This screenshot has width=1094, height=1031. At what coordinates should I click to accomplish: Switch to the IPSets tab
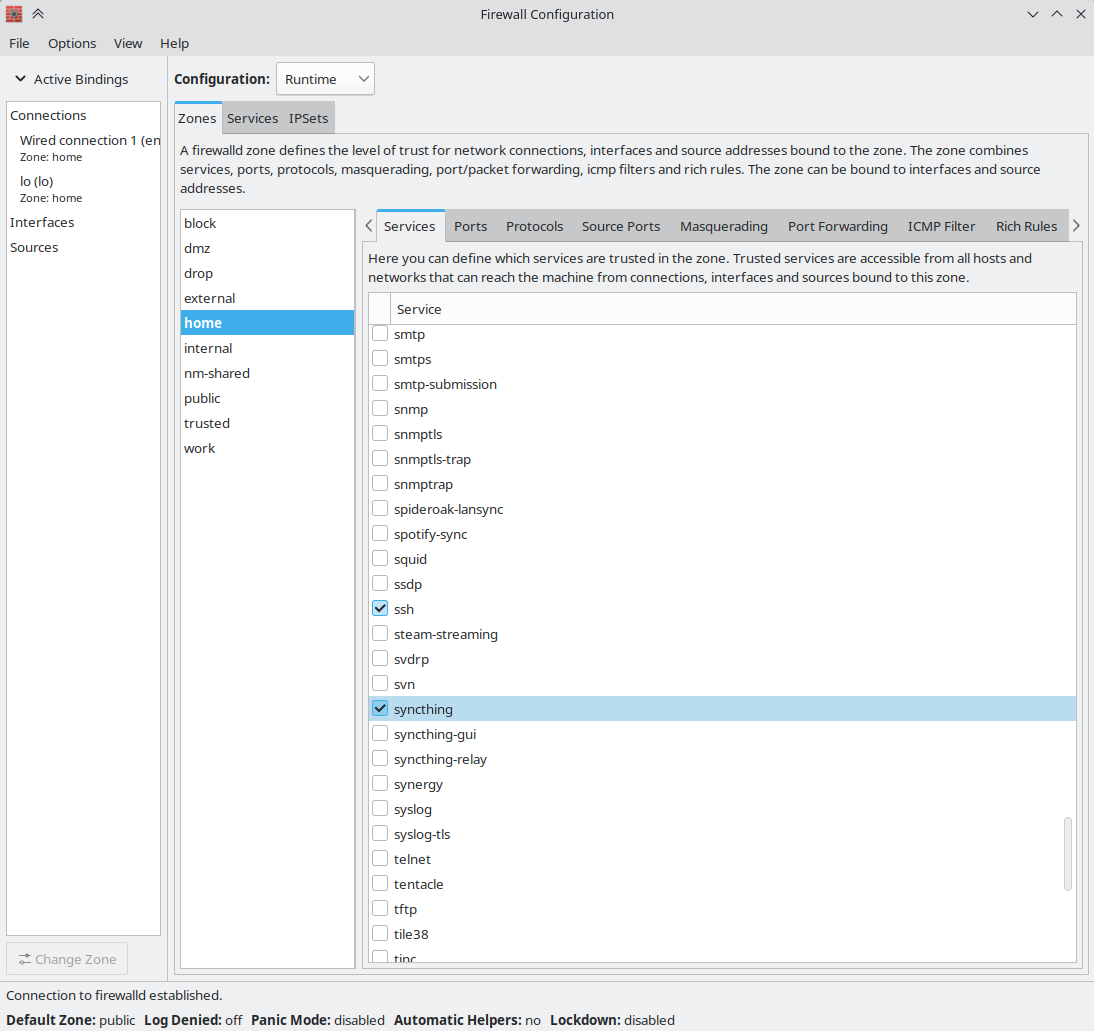[308, 117]
